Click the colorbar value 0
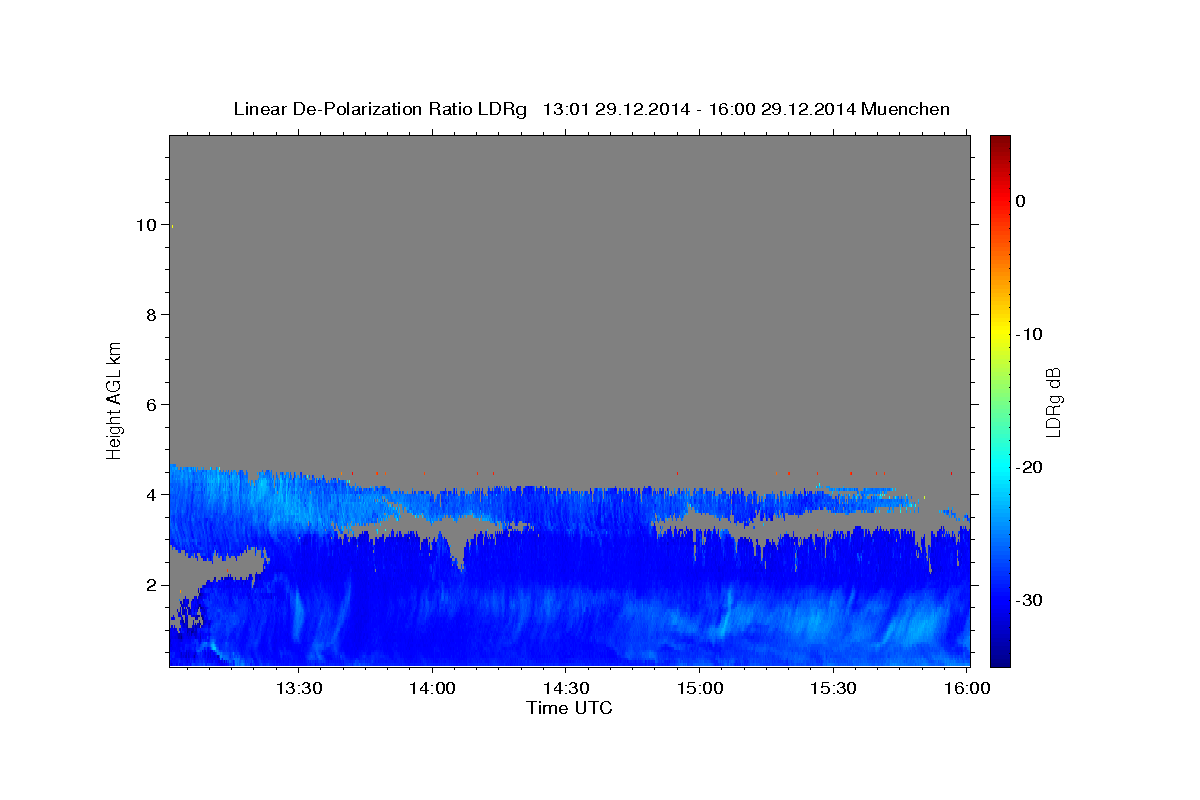The width and height of the screenshot is (1200, 800). pos(1021,201)
